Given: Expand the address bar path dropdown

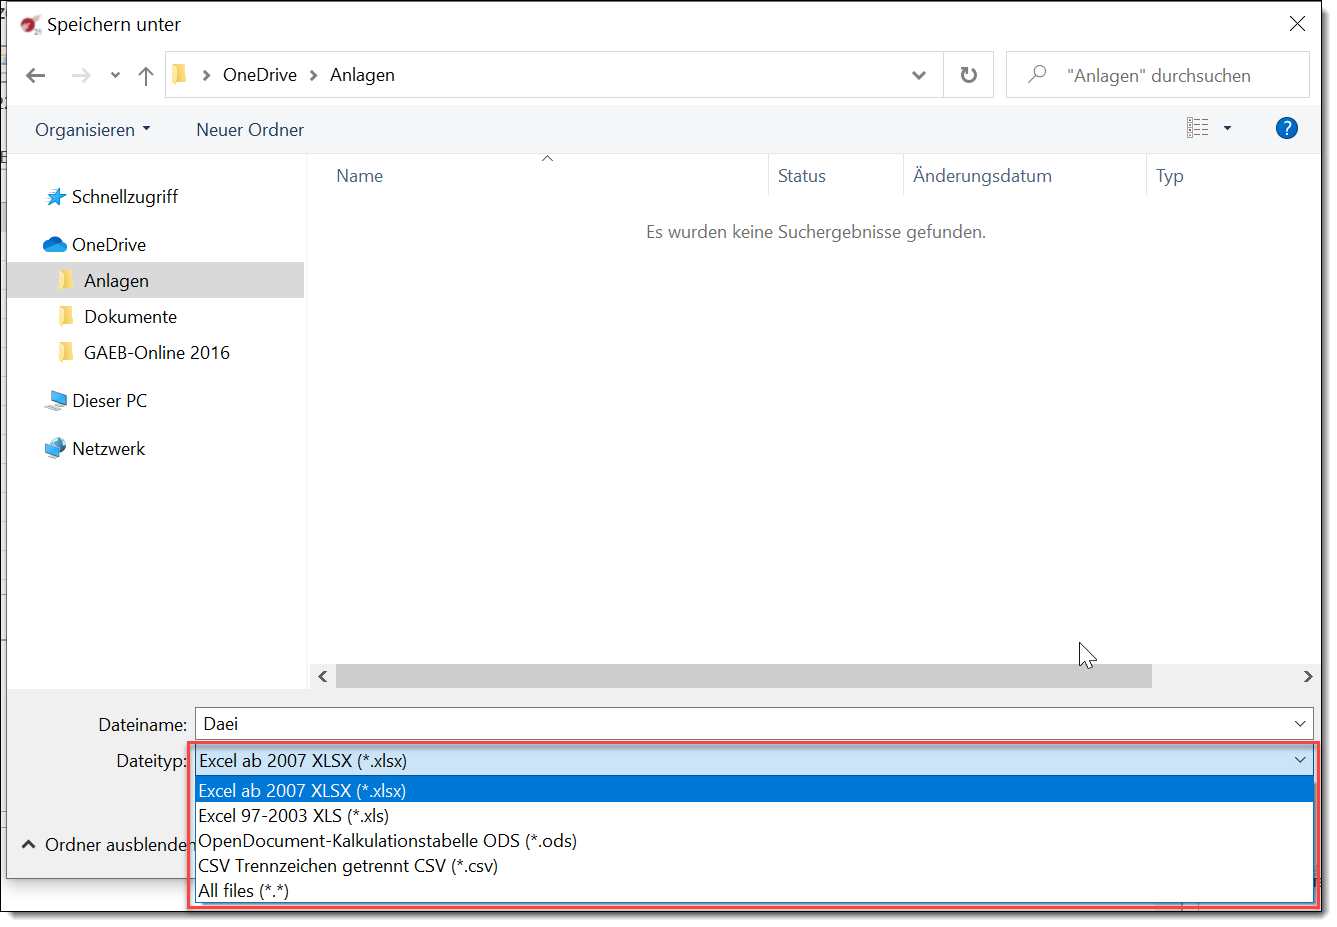Looking at the screenshot, I should 918,76.
